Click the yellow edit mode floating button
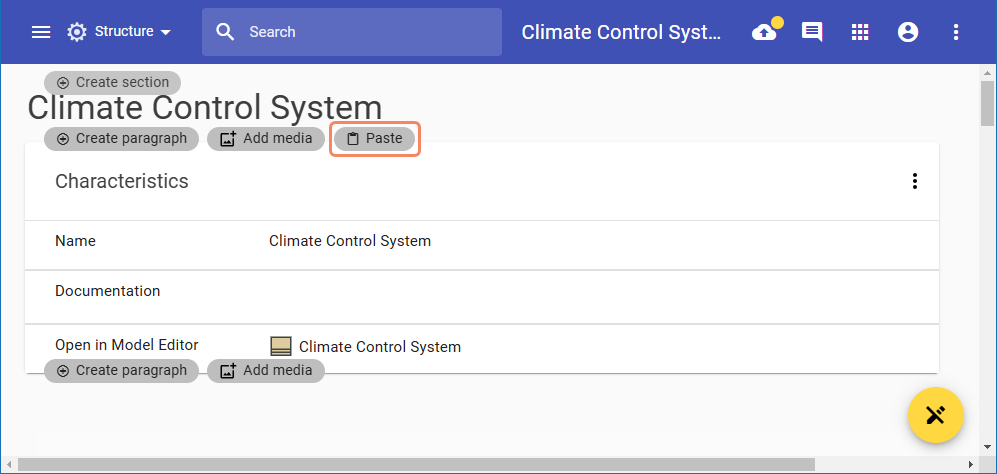 click(935, 414)
